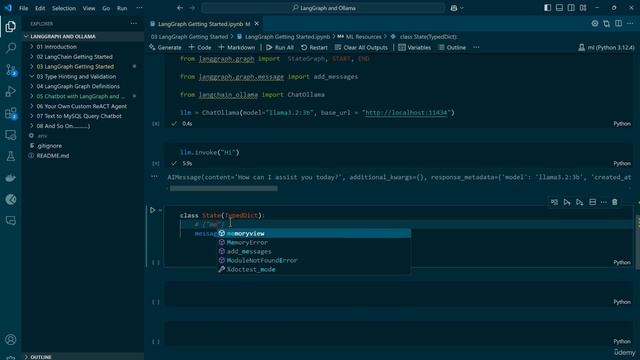Open the Copilot icon dropdown in the title bar
Screen dimensions: 640x360
[457, 8]
